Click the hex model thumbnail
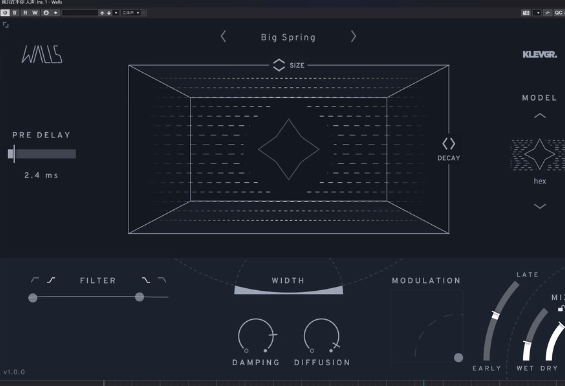 [x=539, y=154]
